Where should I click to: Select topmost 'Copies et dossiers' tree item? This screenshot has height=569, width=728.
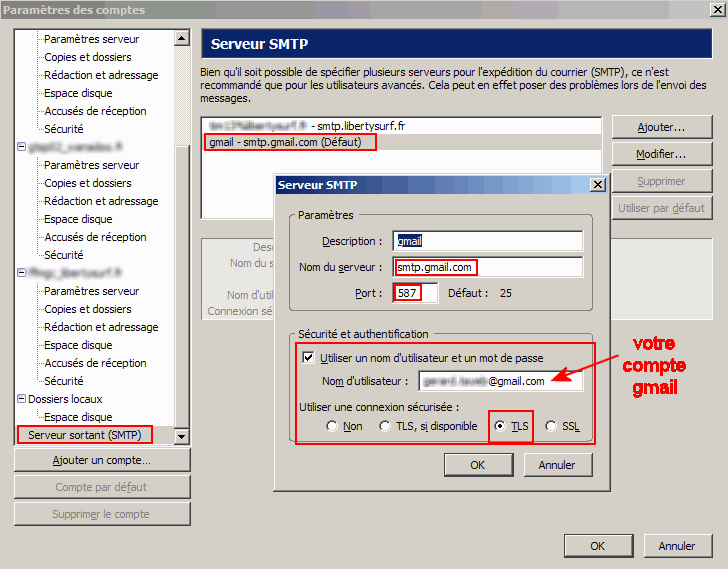(88, 57)
